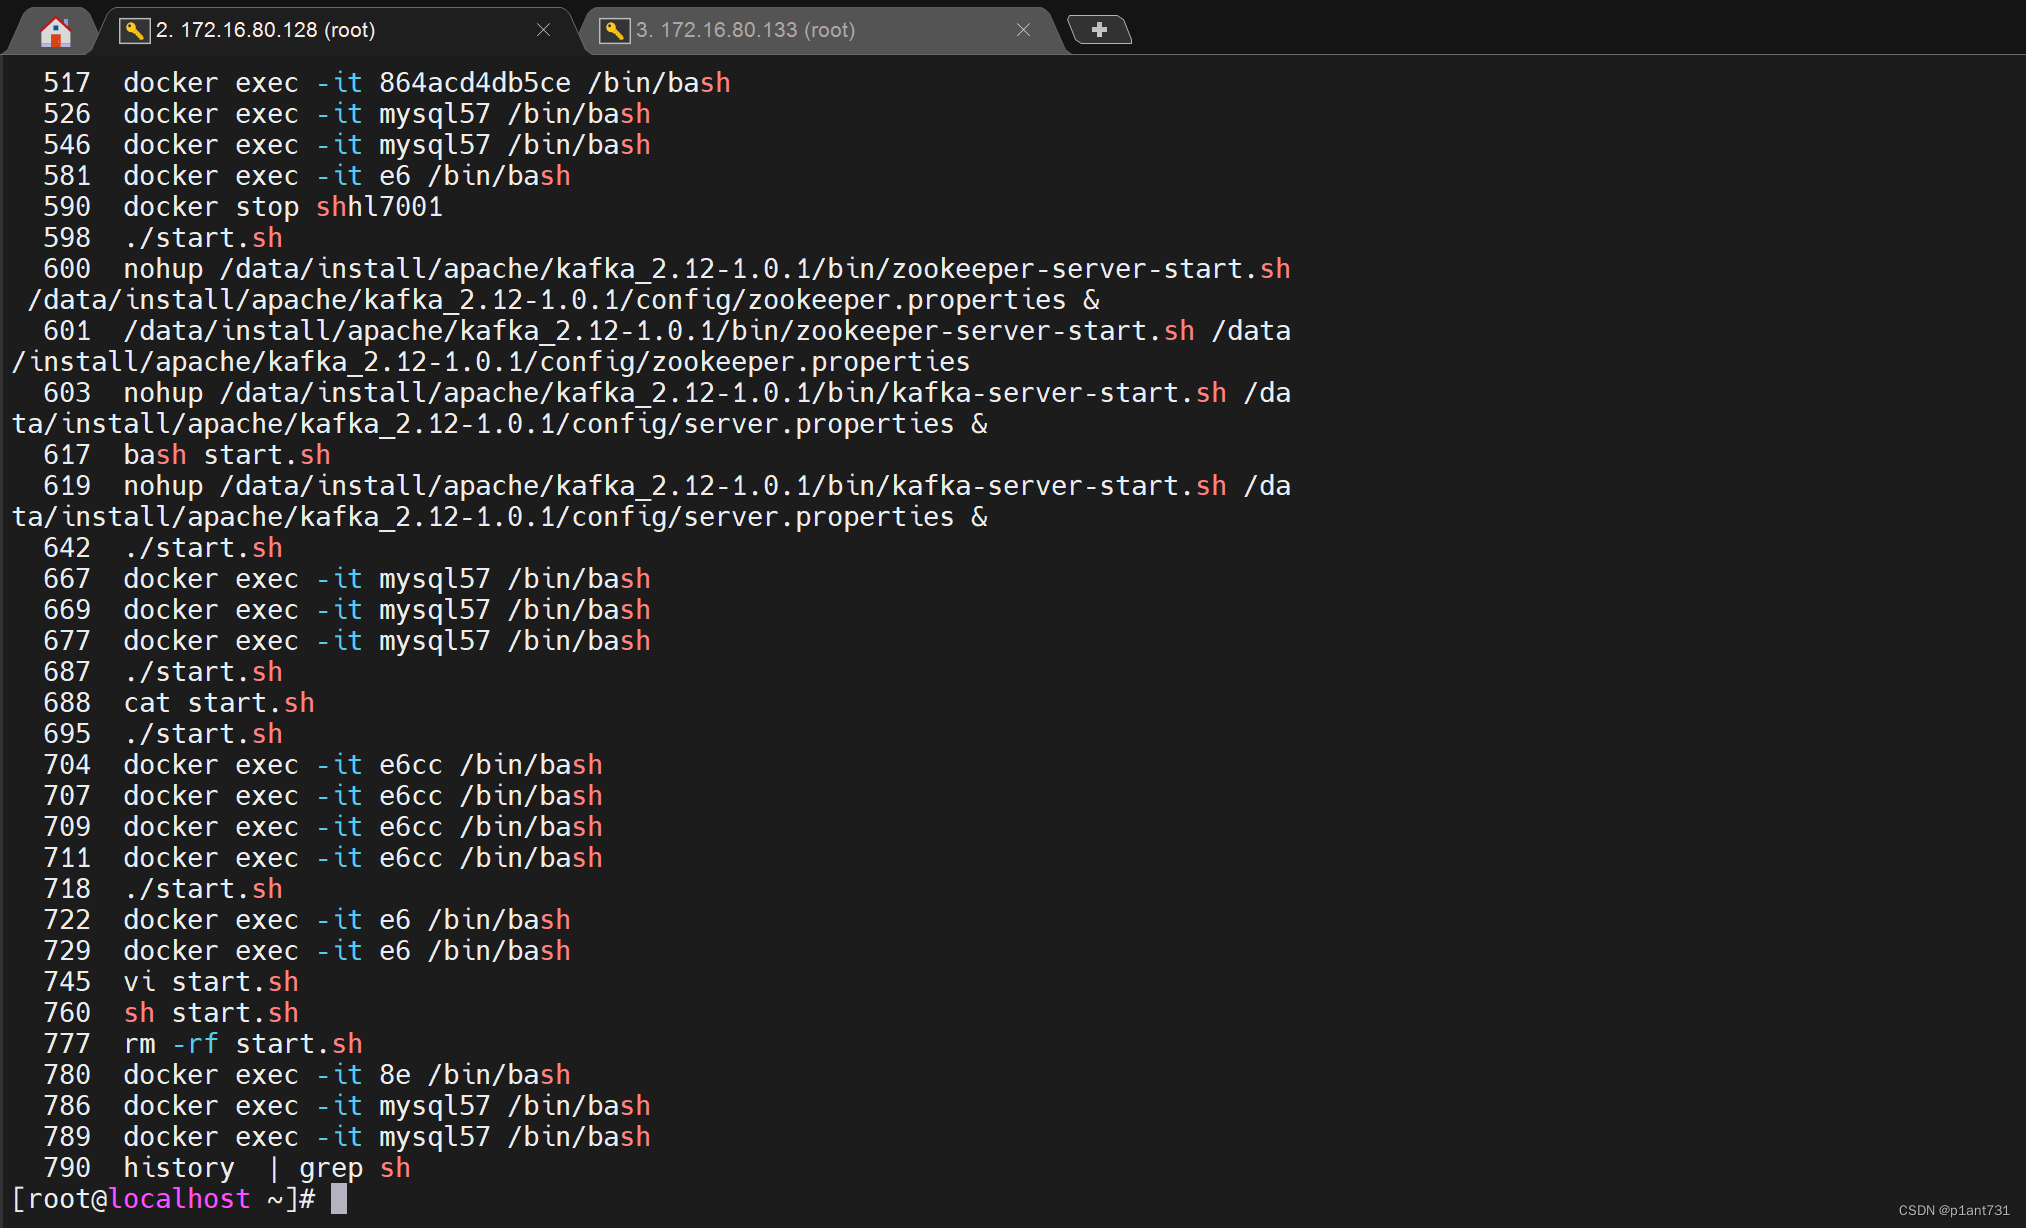
Task: Close the 172.16.80.133 (root) tab
Action: pos(1023,30)
